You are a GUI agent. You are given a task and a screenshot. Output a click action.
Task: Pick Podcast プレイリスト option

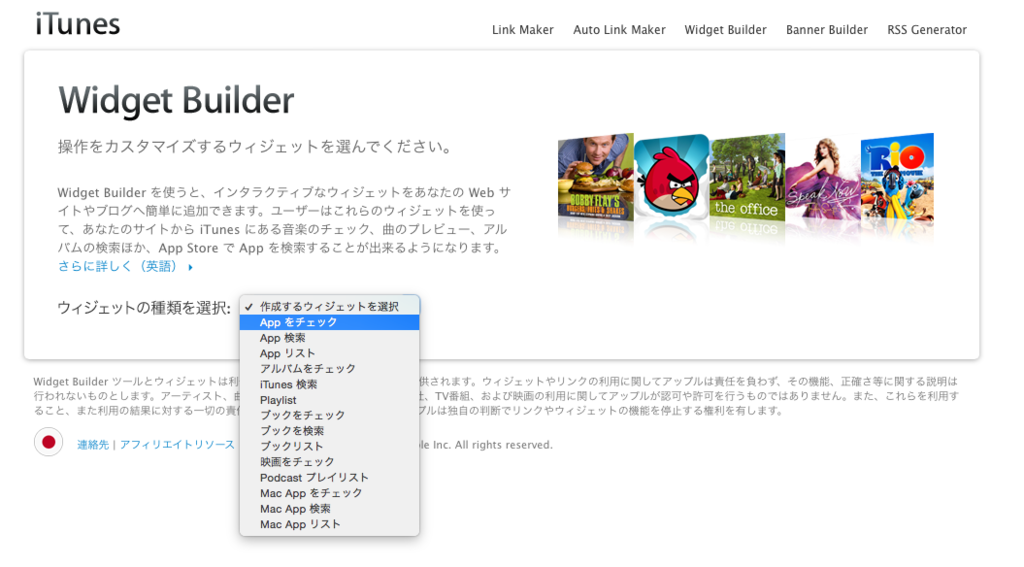point(329,478)
